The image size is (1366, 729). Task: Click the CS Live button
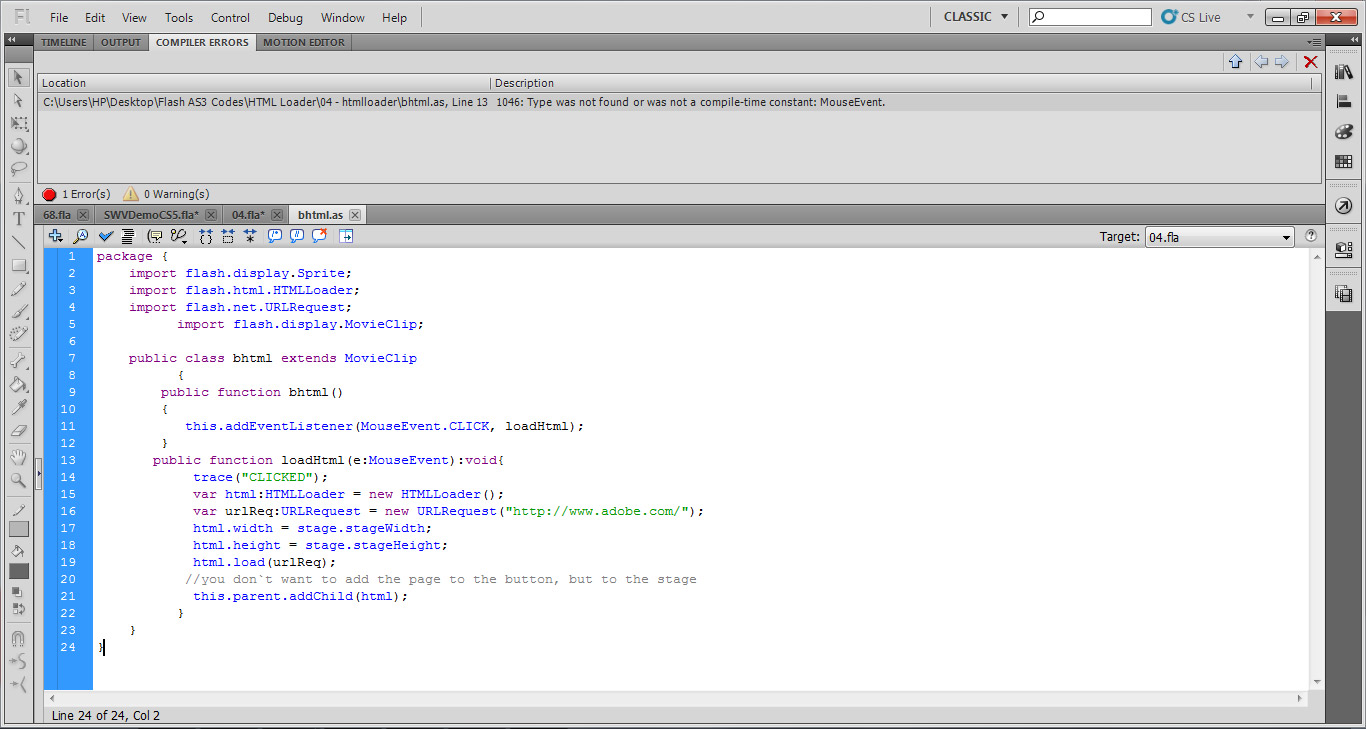[x=1191, y=17]
